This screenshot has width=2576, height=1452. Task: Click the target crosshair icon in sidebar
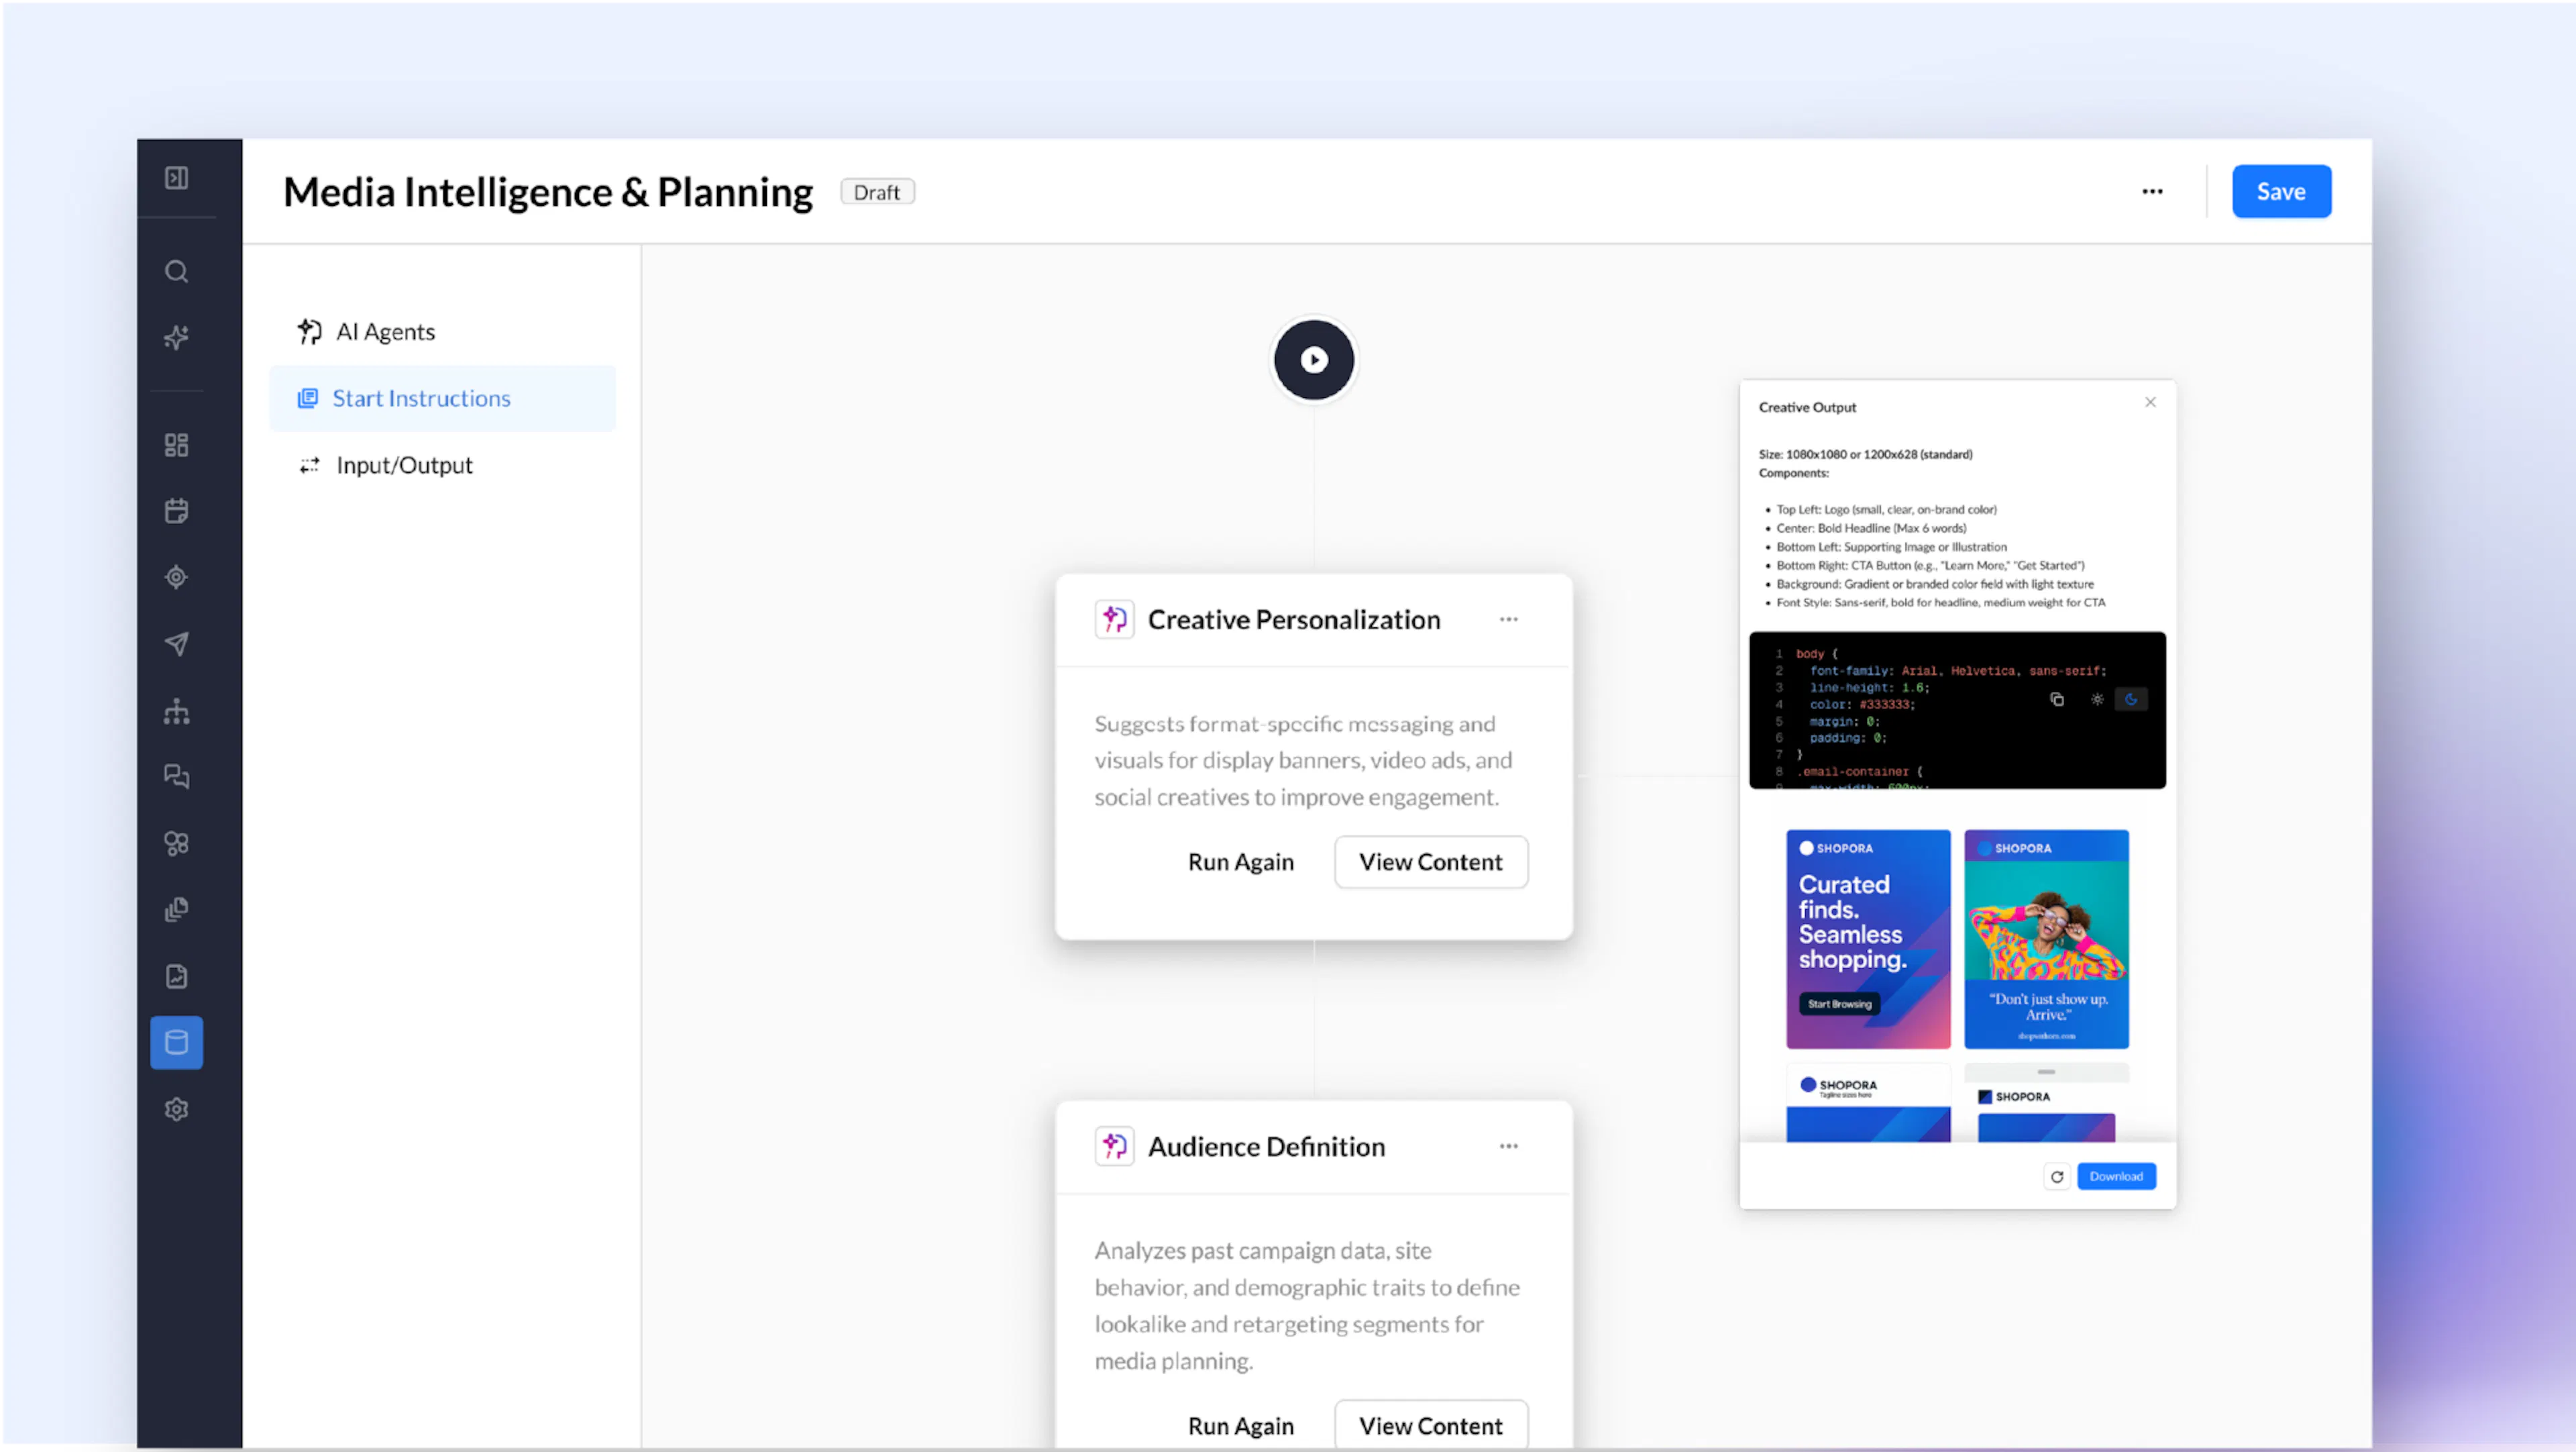(176, 577)
